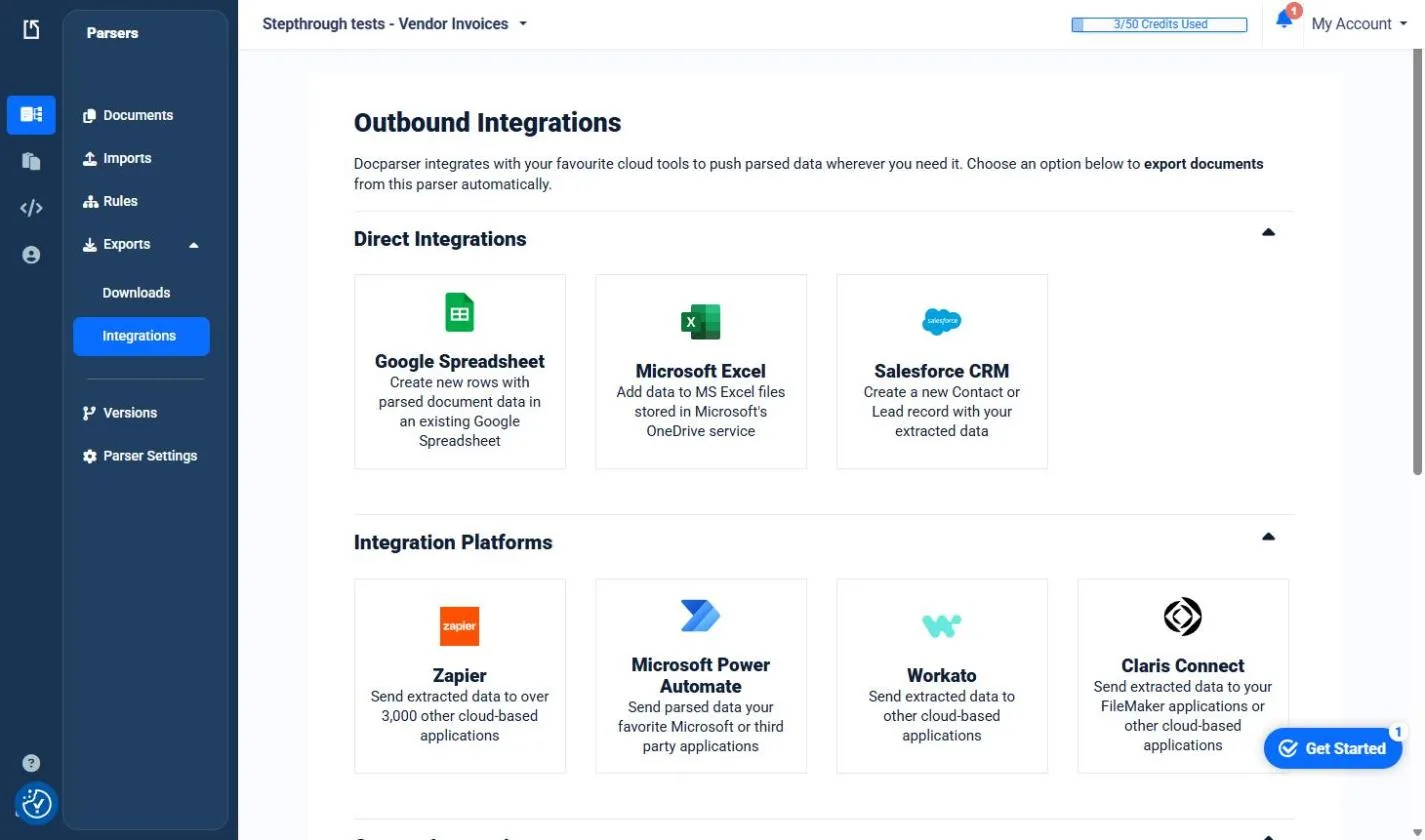Click the Microsoft Excel icon
The image size is (1425, 840).
point(701,322)
